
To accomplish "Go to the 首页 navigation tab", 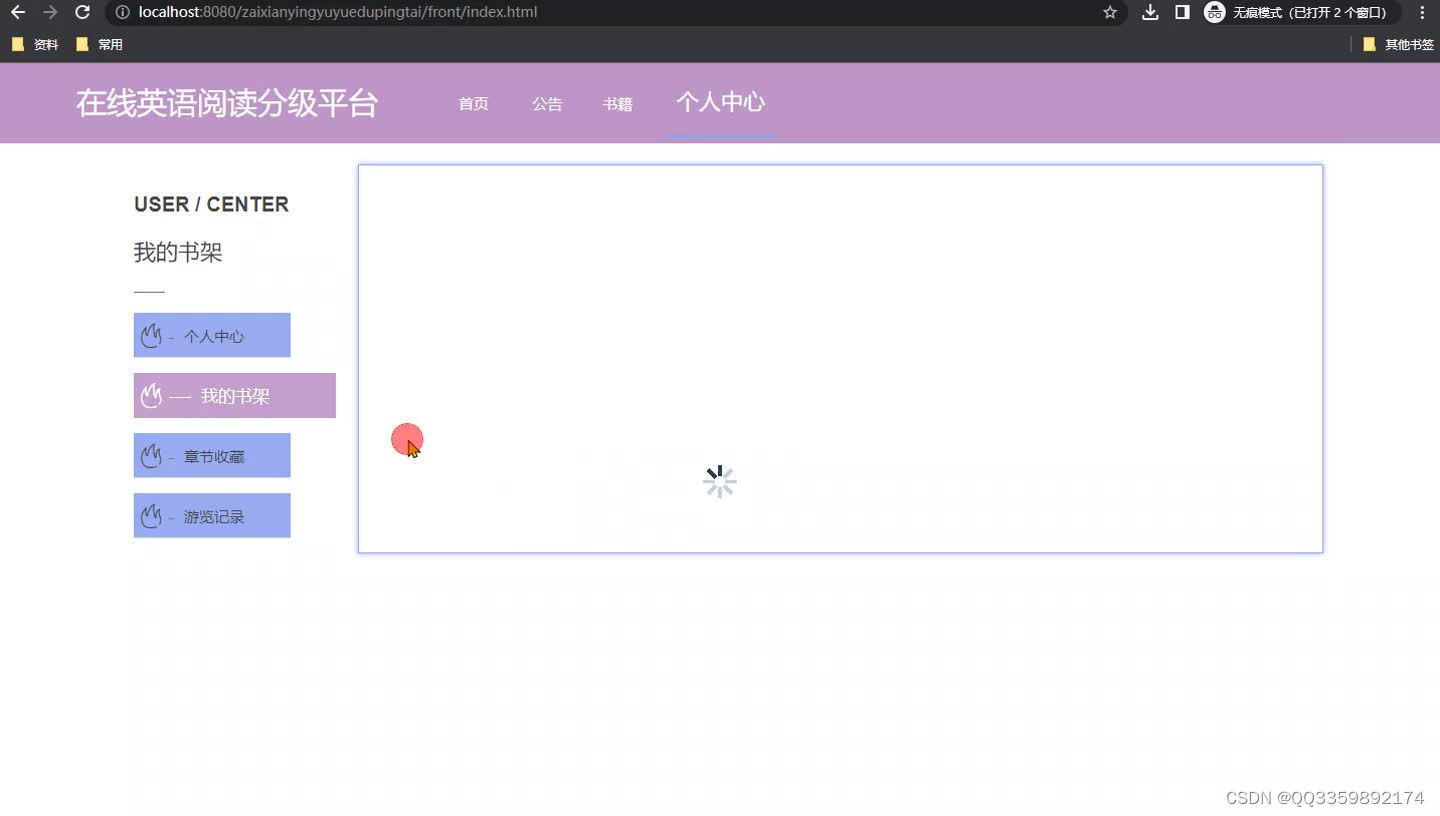I will pos(473,103).
